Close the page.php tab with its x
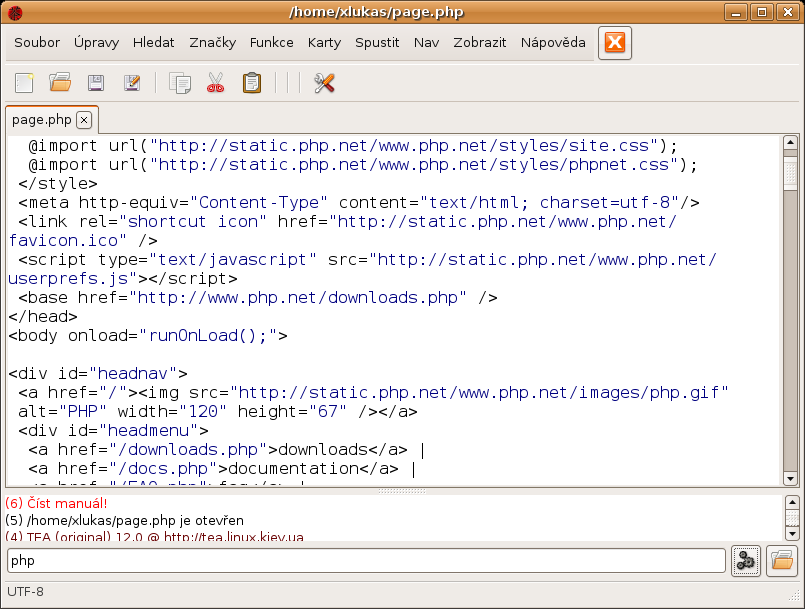805x609 pixels. point(84,120)
